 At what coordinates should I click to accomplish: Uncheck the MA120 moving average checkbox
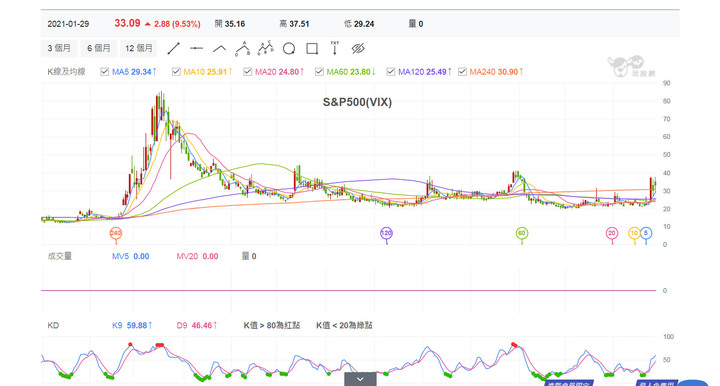[391, 72]
